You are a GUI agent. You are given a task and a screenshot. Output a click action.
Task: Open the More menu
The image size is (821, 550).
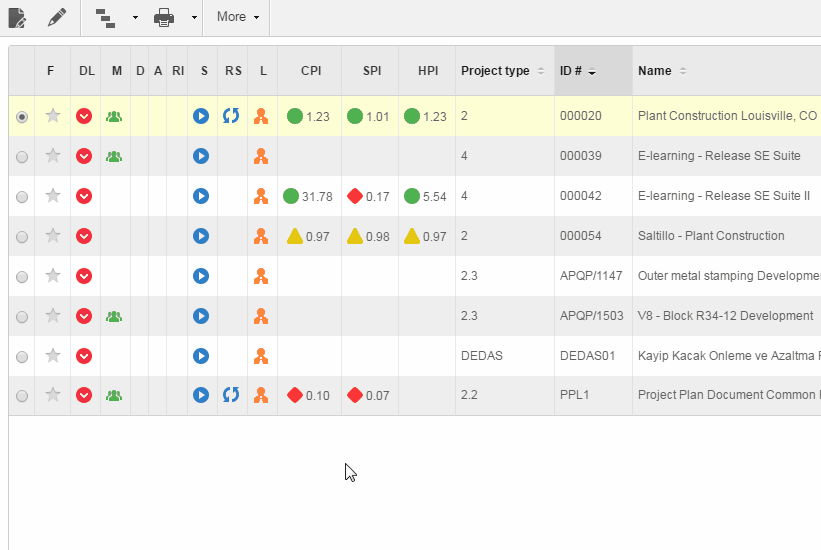(x=237, y=17)
